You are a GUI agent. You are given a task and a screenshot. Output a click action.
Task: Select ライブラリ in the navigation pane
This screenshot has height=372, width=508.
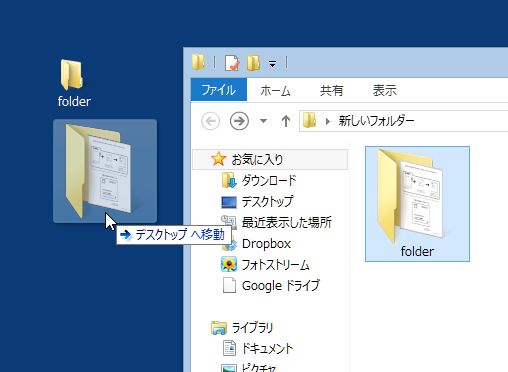coord(252,328)
